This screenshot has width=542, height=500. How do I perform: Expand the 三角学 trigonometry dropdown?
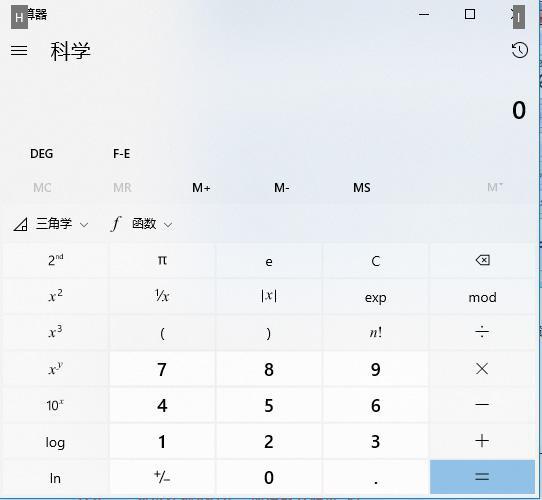click(x=51, y=224)
